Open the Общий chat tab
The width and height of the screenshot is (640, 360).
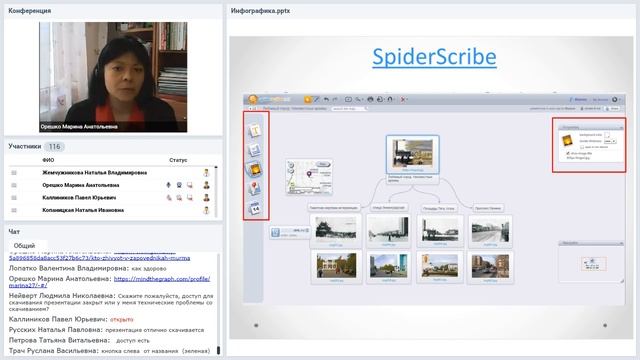24,246
